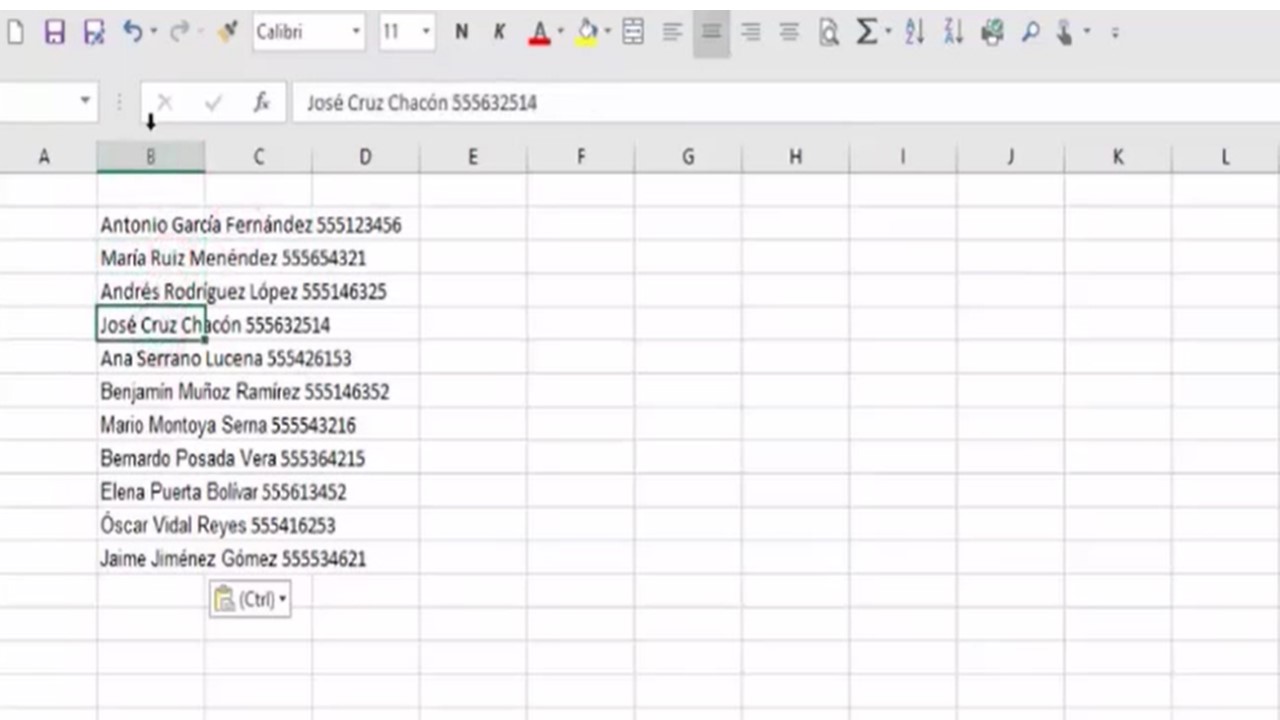Screen dimensions: 1280x720
Task: Create a new blank workbook
Action: click(x=15, y=33)
